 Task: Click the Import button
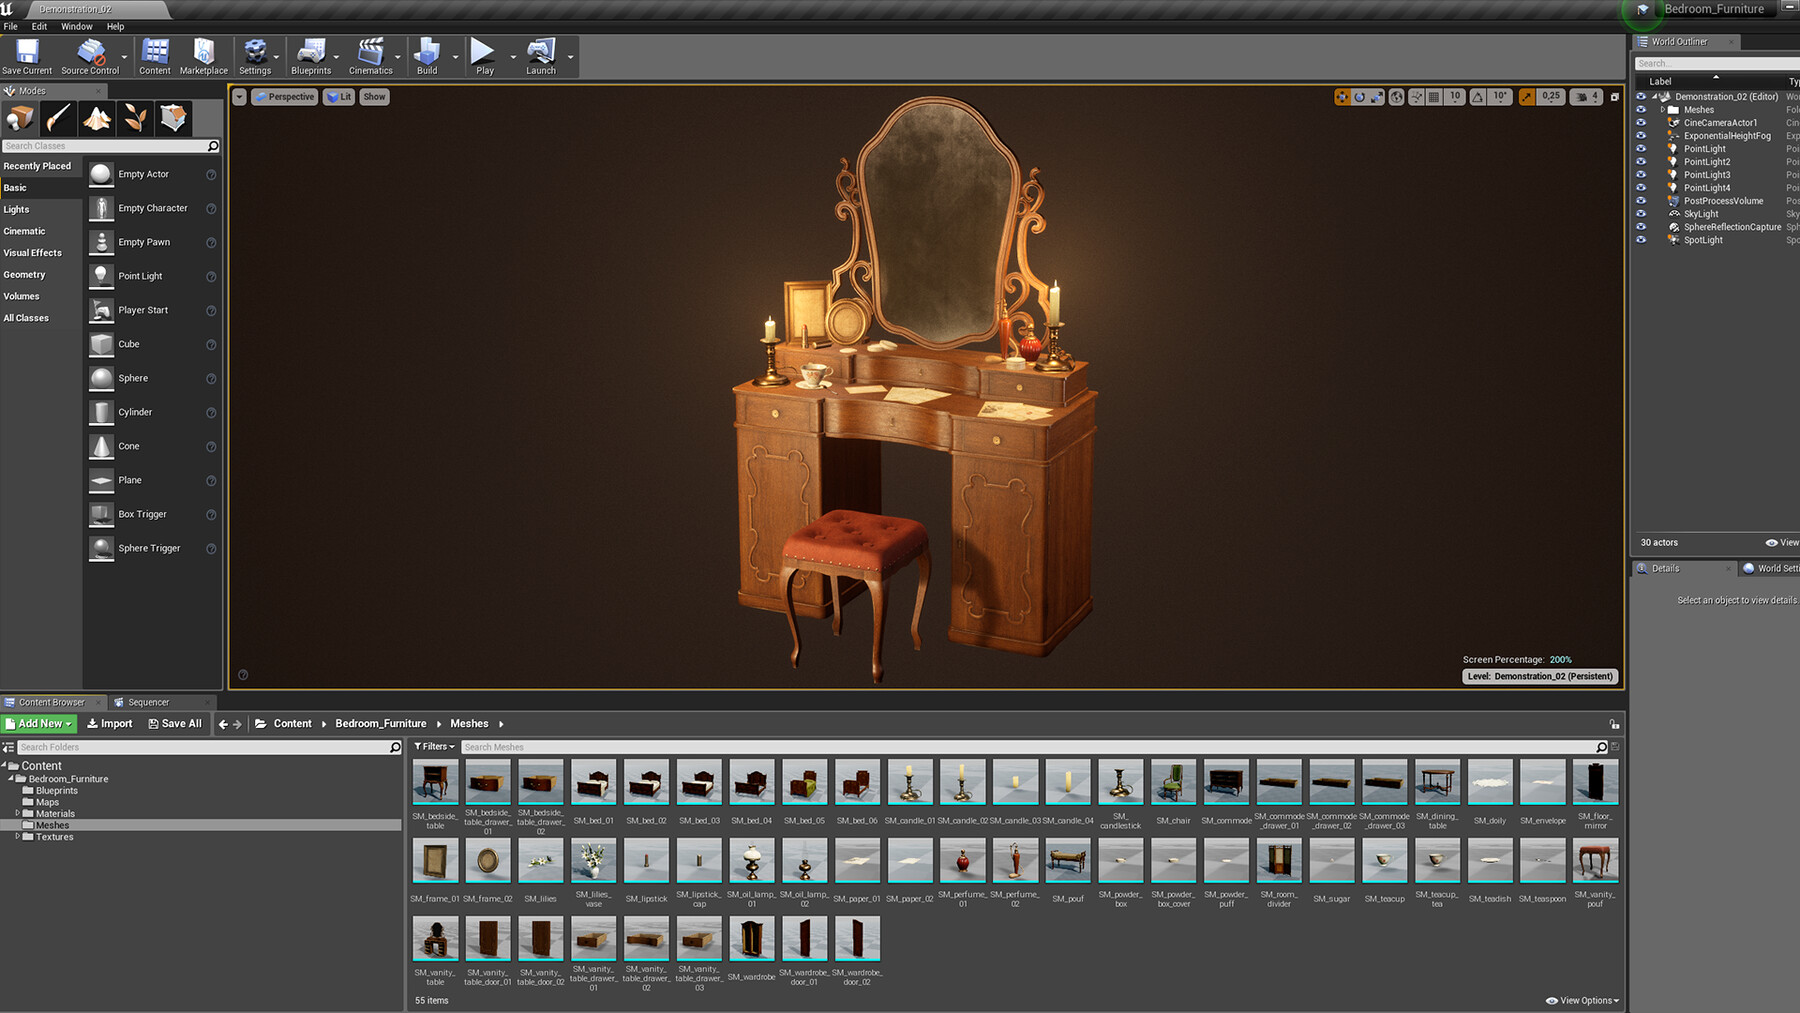(110, 723)
